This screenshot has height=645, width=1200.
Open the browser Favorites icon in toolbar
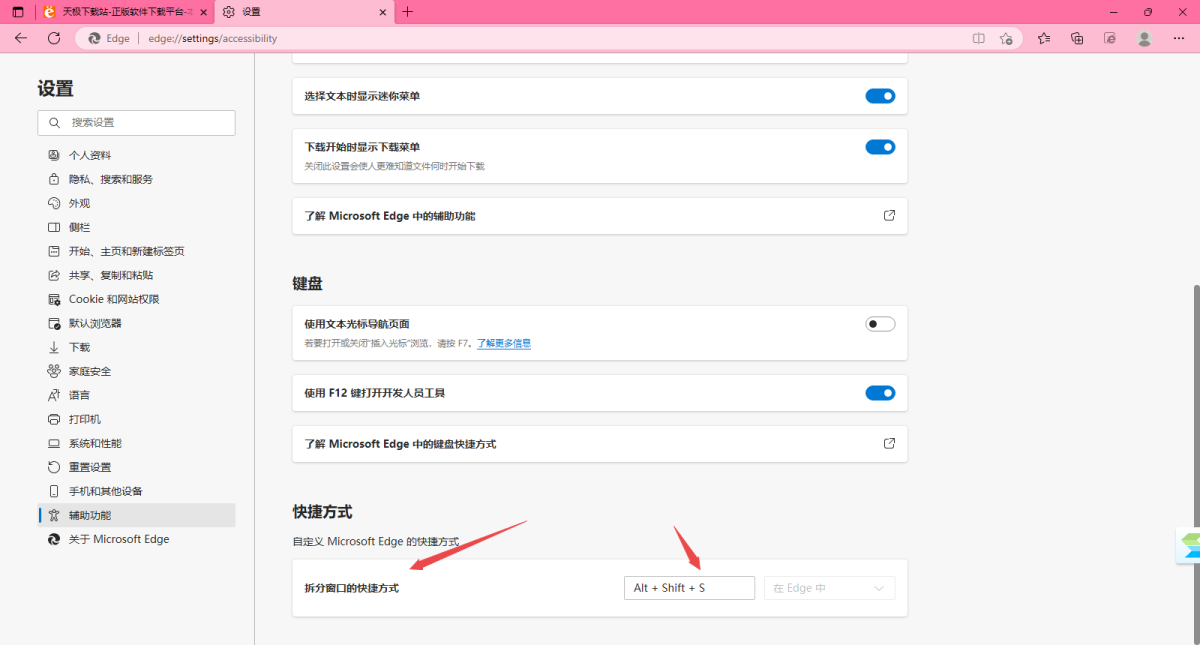1044,38
